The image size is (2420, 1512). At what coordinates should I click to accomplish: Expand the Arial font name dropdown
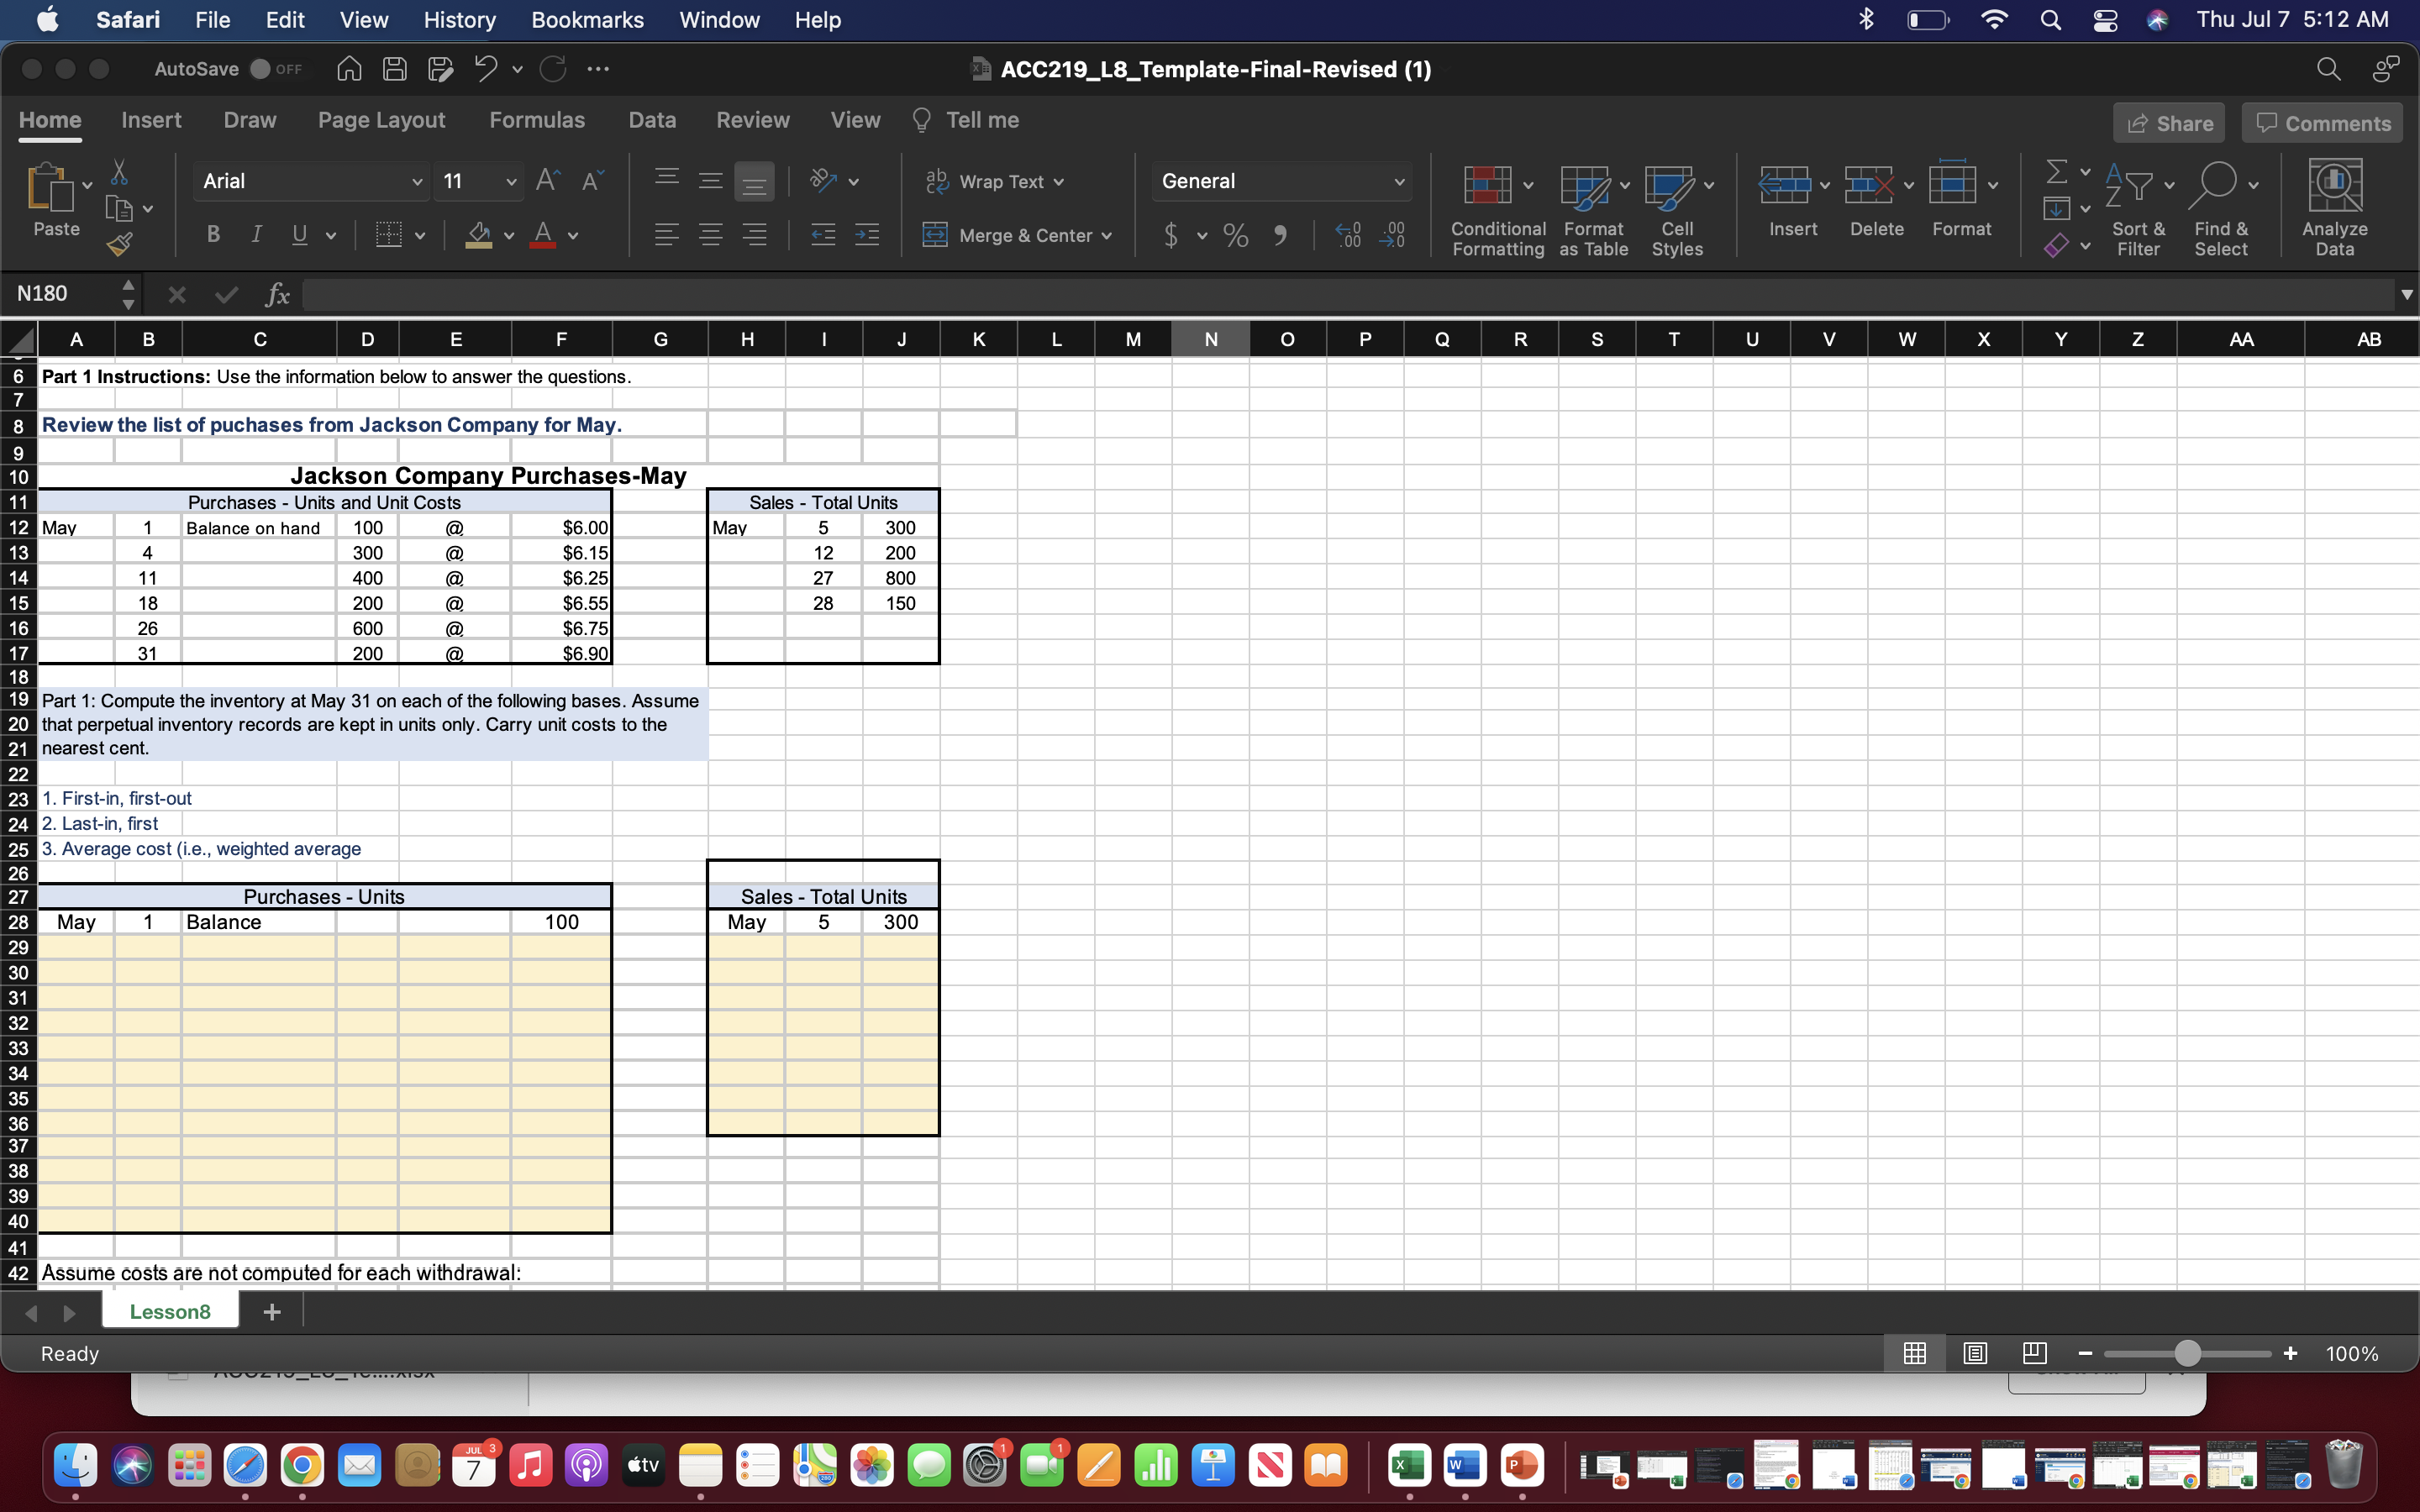pyautogui.click(x=417, y=181)
